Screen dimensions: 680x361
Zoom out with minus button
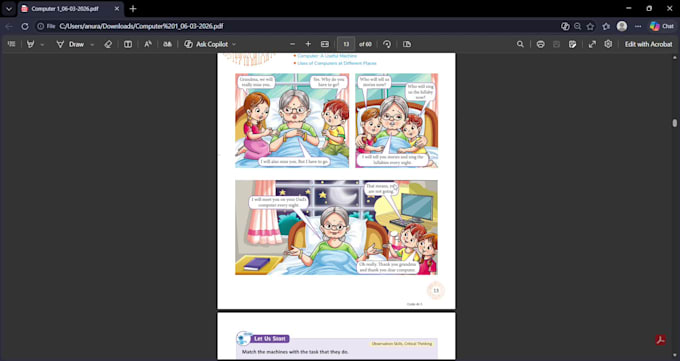pyautogui.click(x=292, y=44)
